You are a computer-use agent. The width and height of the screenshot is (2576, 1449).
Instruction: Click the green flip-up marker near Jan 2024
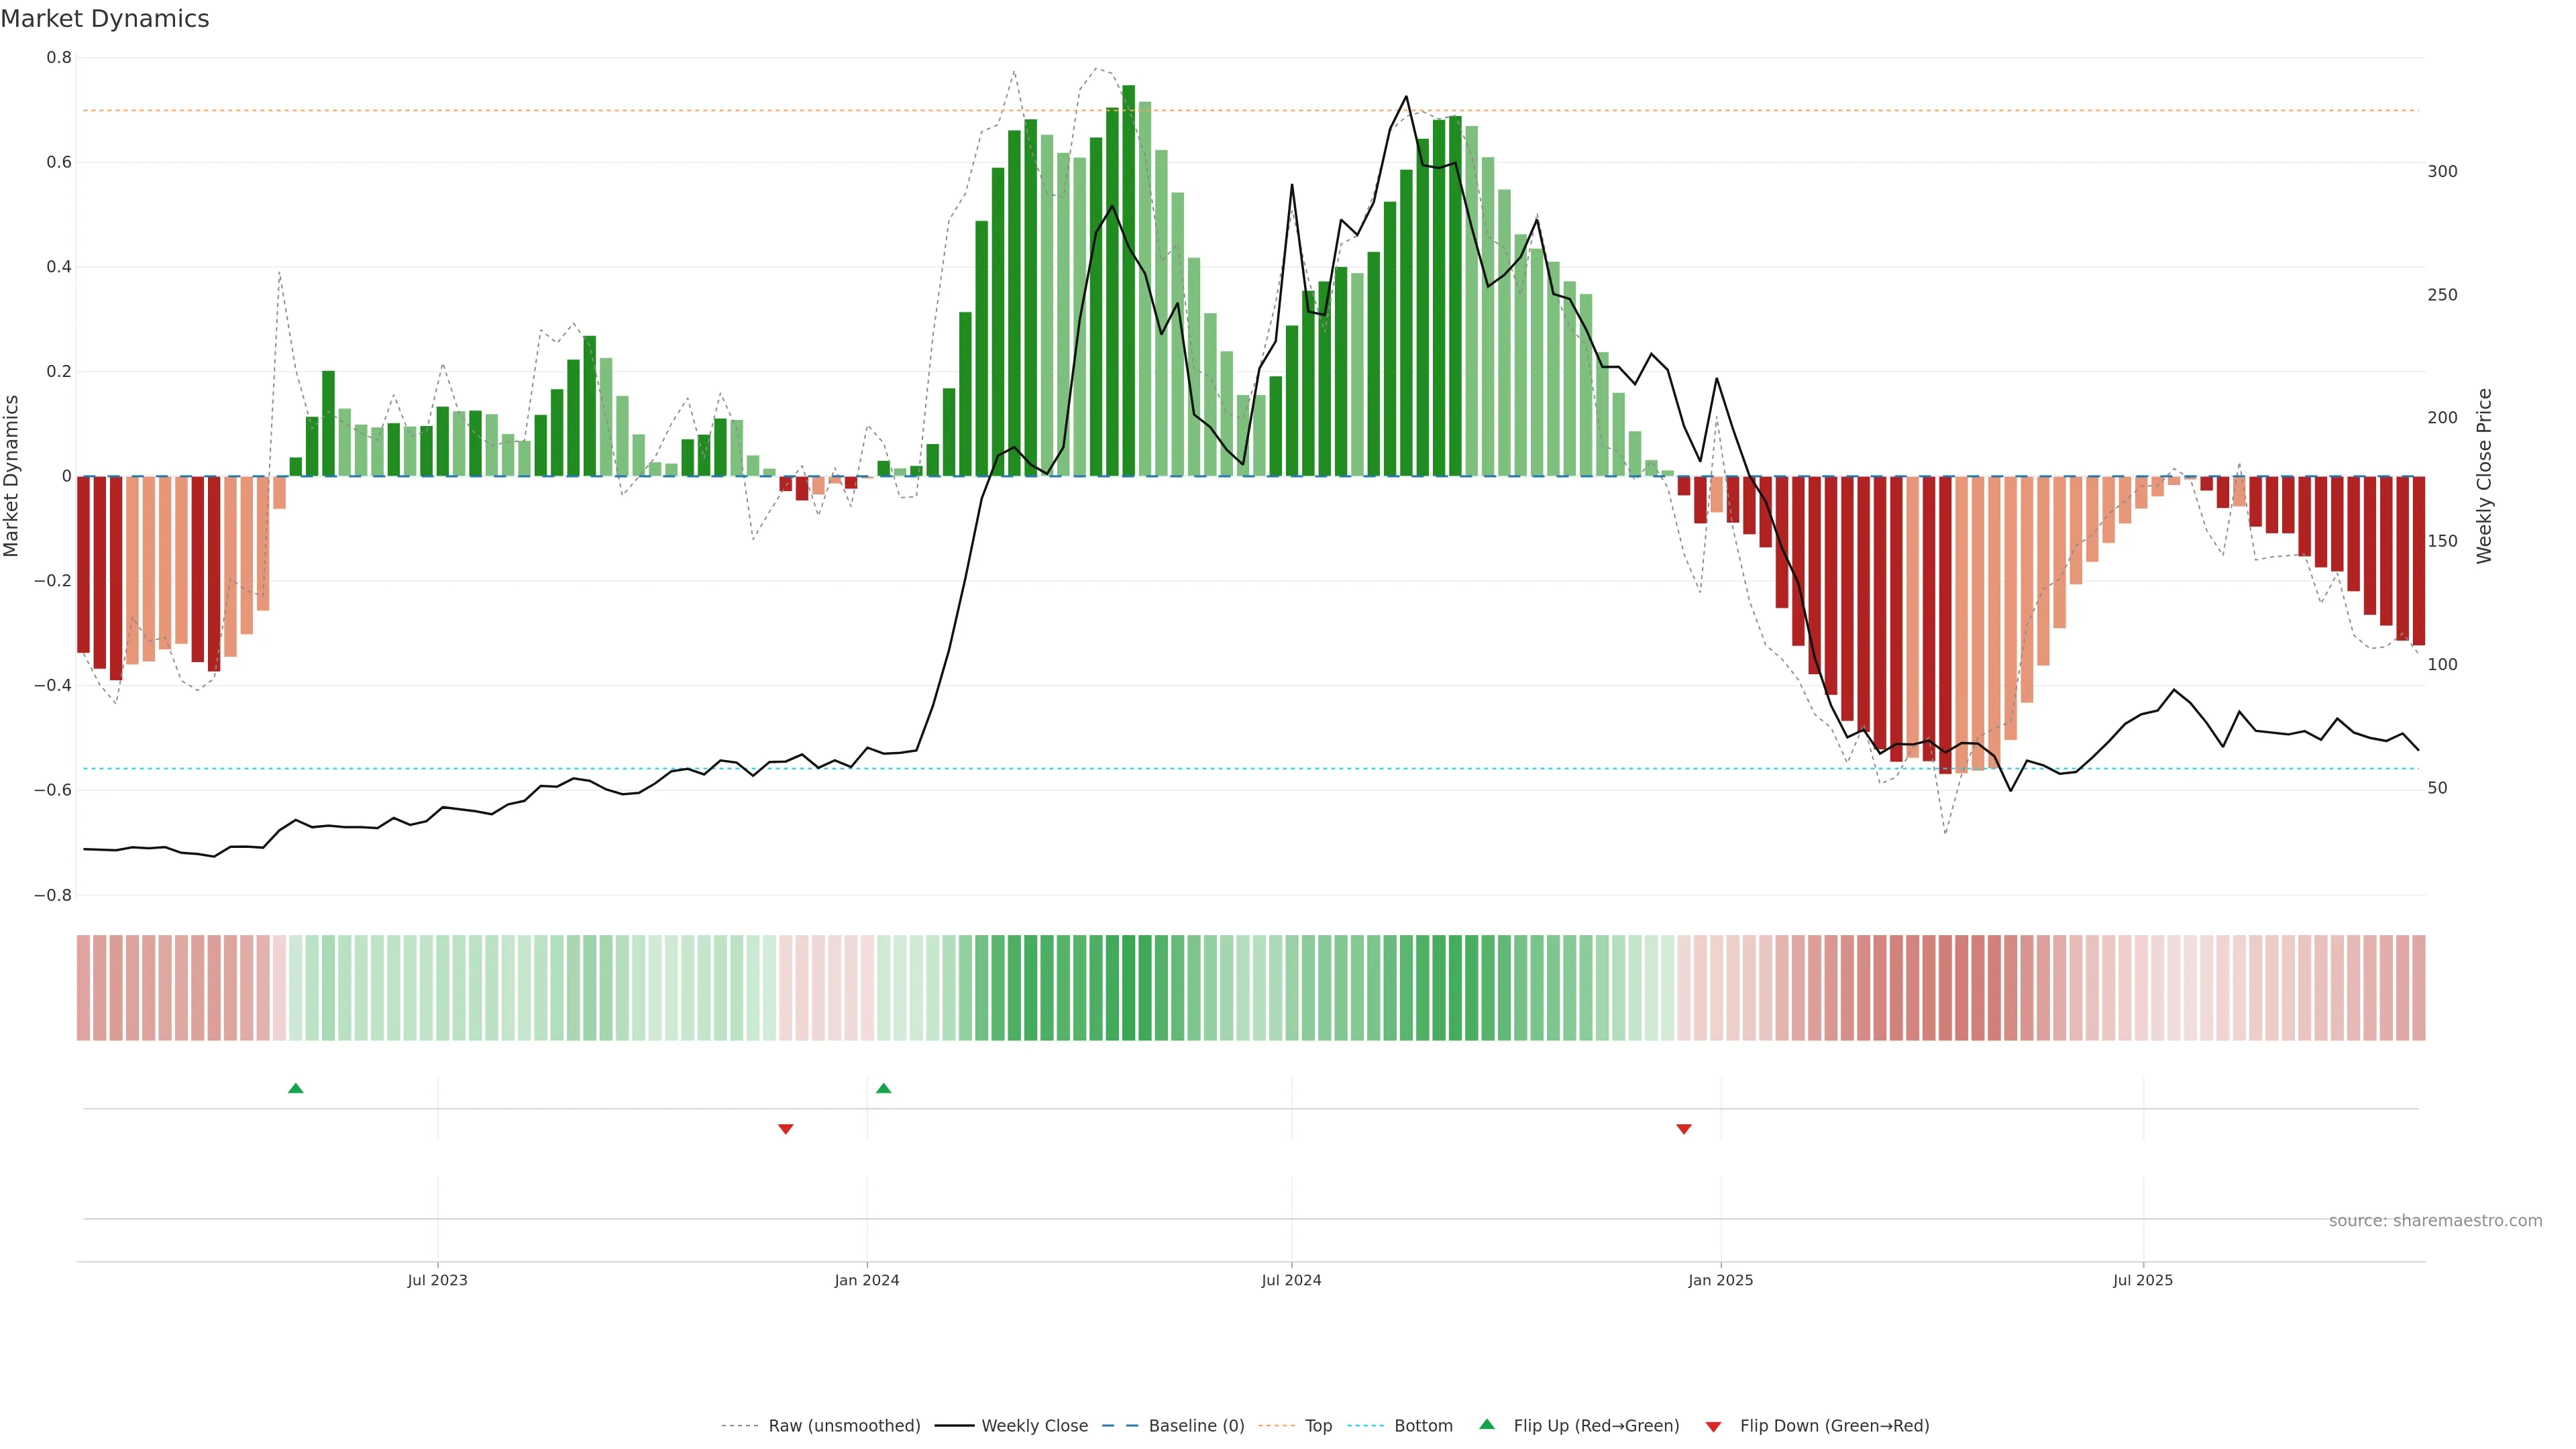pos(883,1088)
